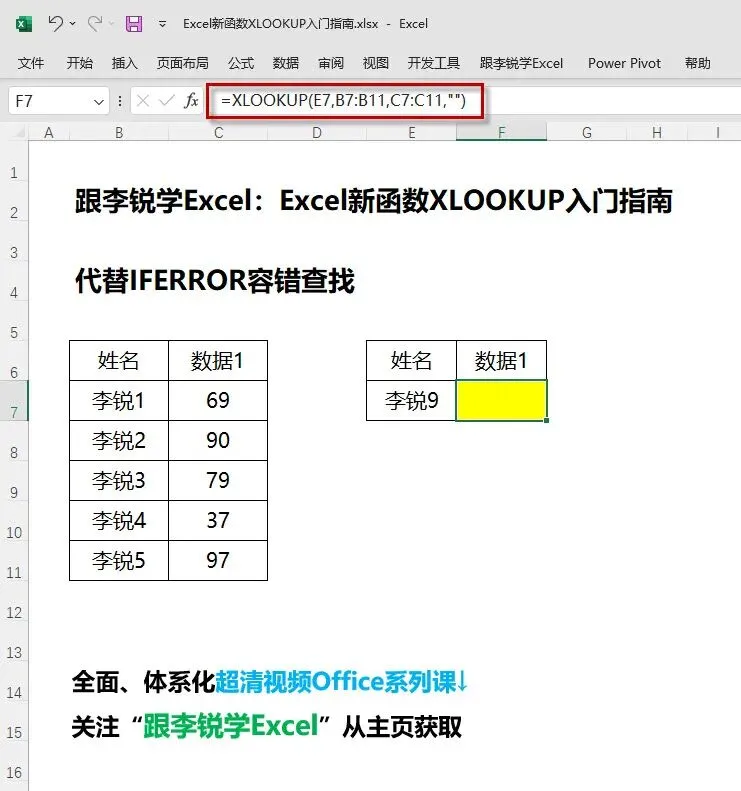Select the cell with 李锐5
The image size is (741, 791).
click(x=119, y=560)
